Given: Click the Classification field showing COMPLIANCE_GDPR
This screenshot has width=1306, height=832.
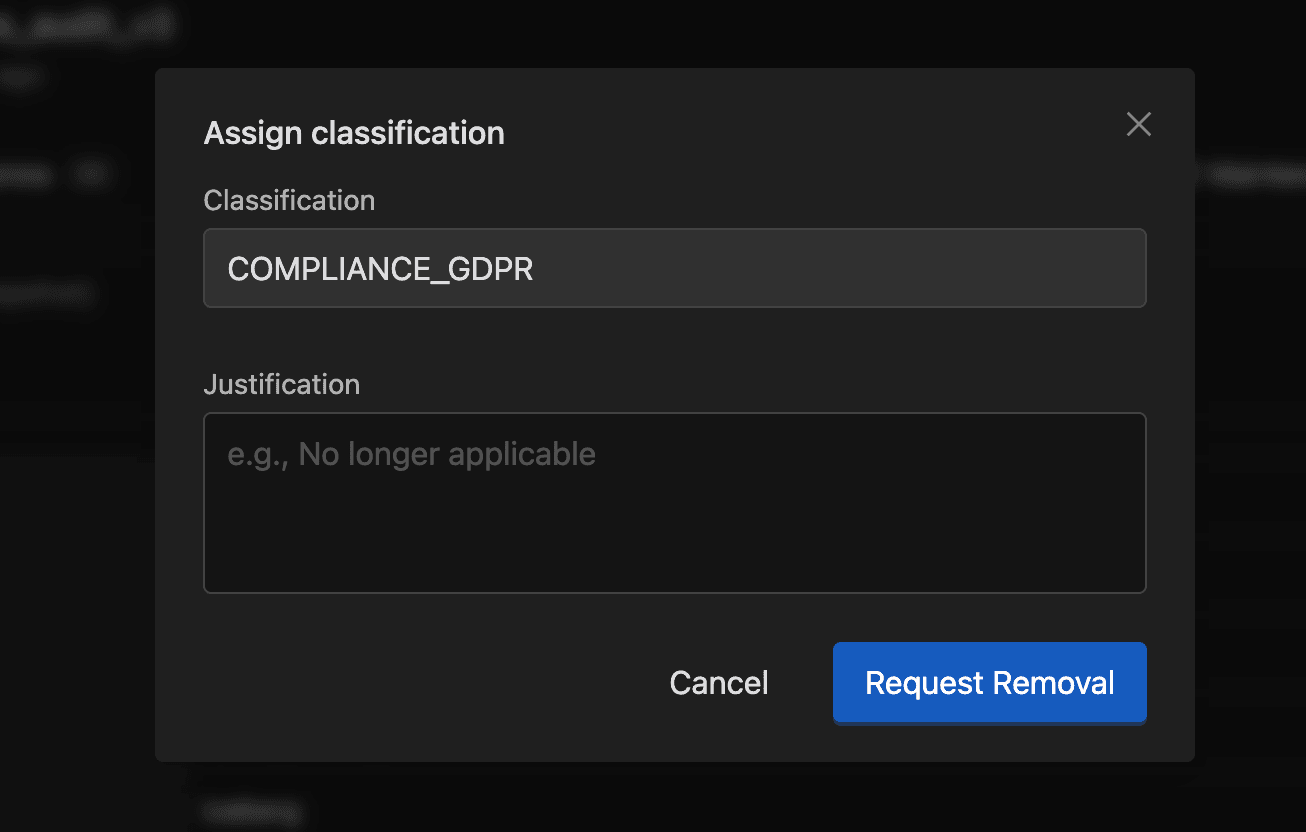Looking at the screenshot, I should tap(674, 268).
